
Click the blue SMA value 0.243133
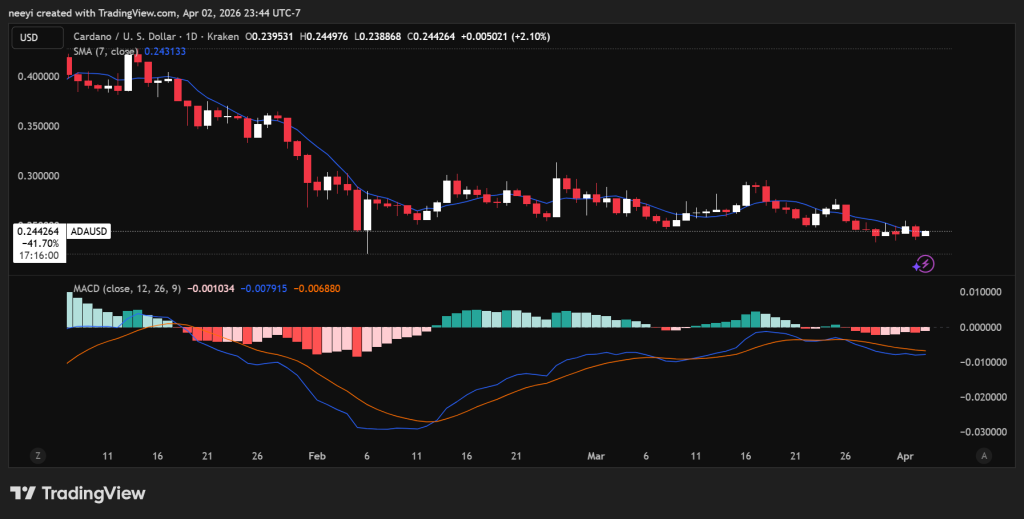coord(164,50)
